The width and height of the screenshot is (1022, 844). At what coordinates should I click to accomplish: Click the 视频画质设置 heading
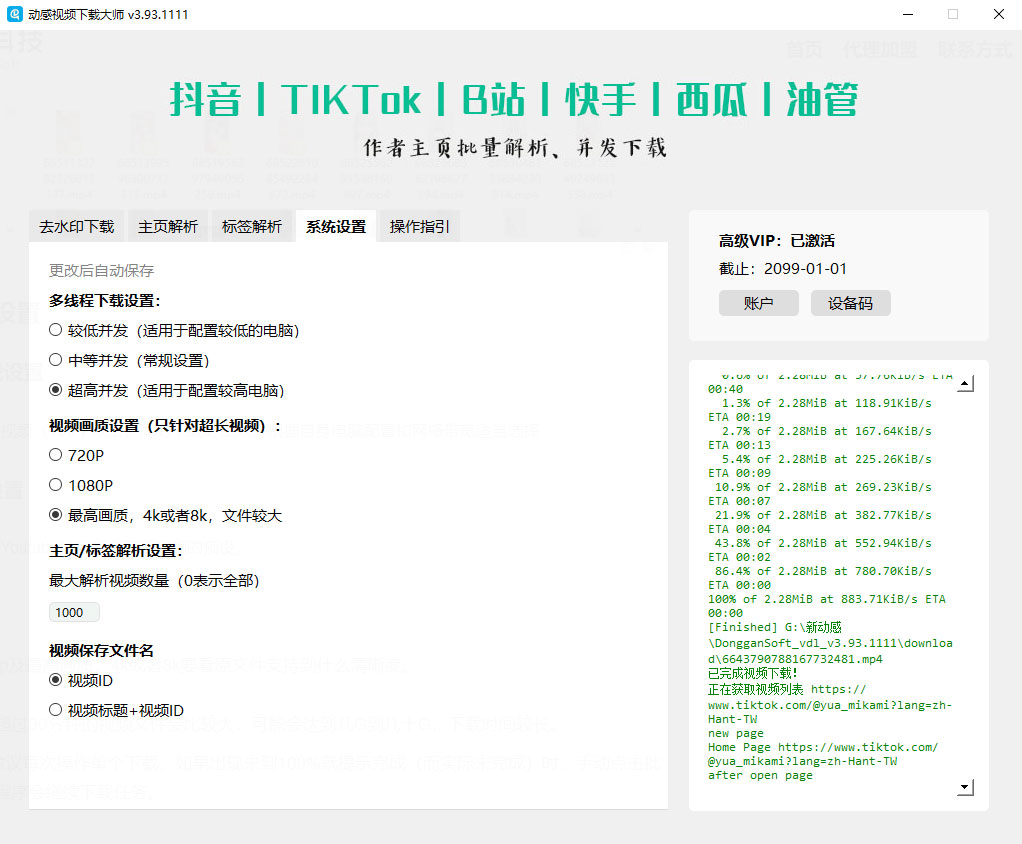pos(165,426)
